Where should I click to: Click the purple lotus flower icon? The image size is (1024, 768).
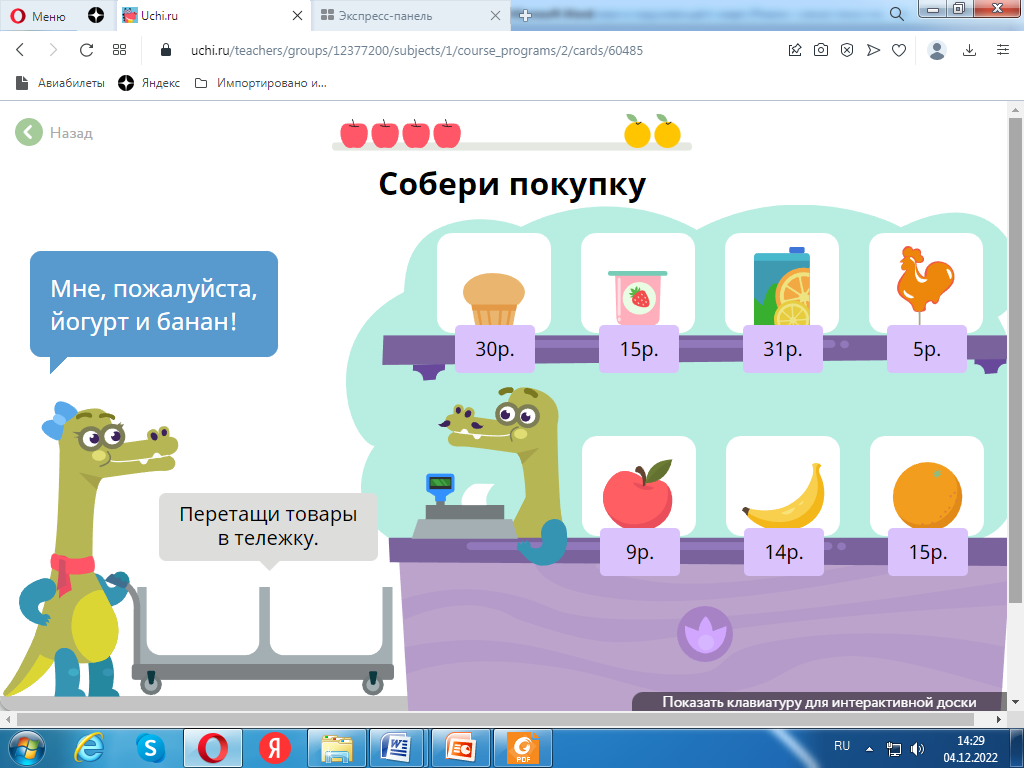[705, 634]
